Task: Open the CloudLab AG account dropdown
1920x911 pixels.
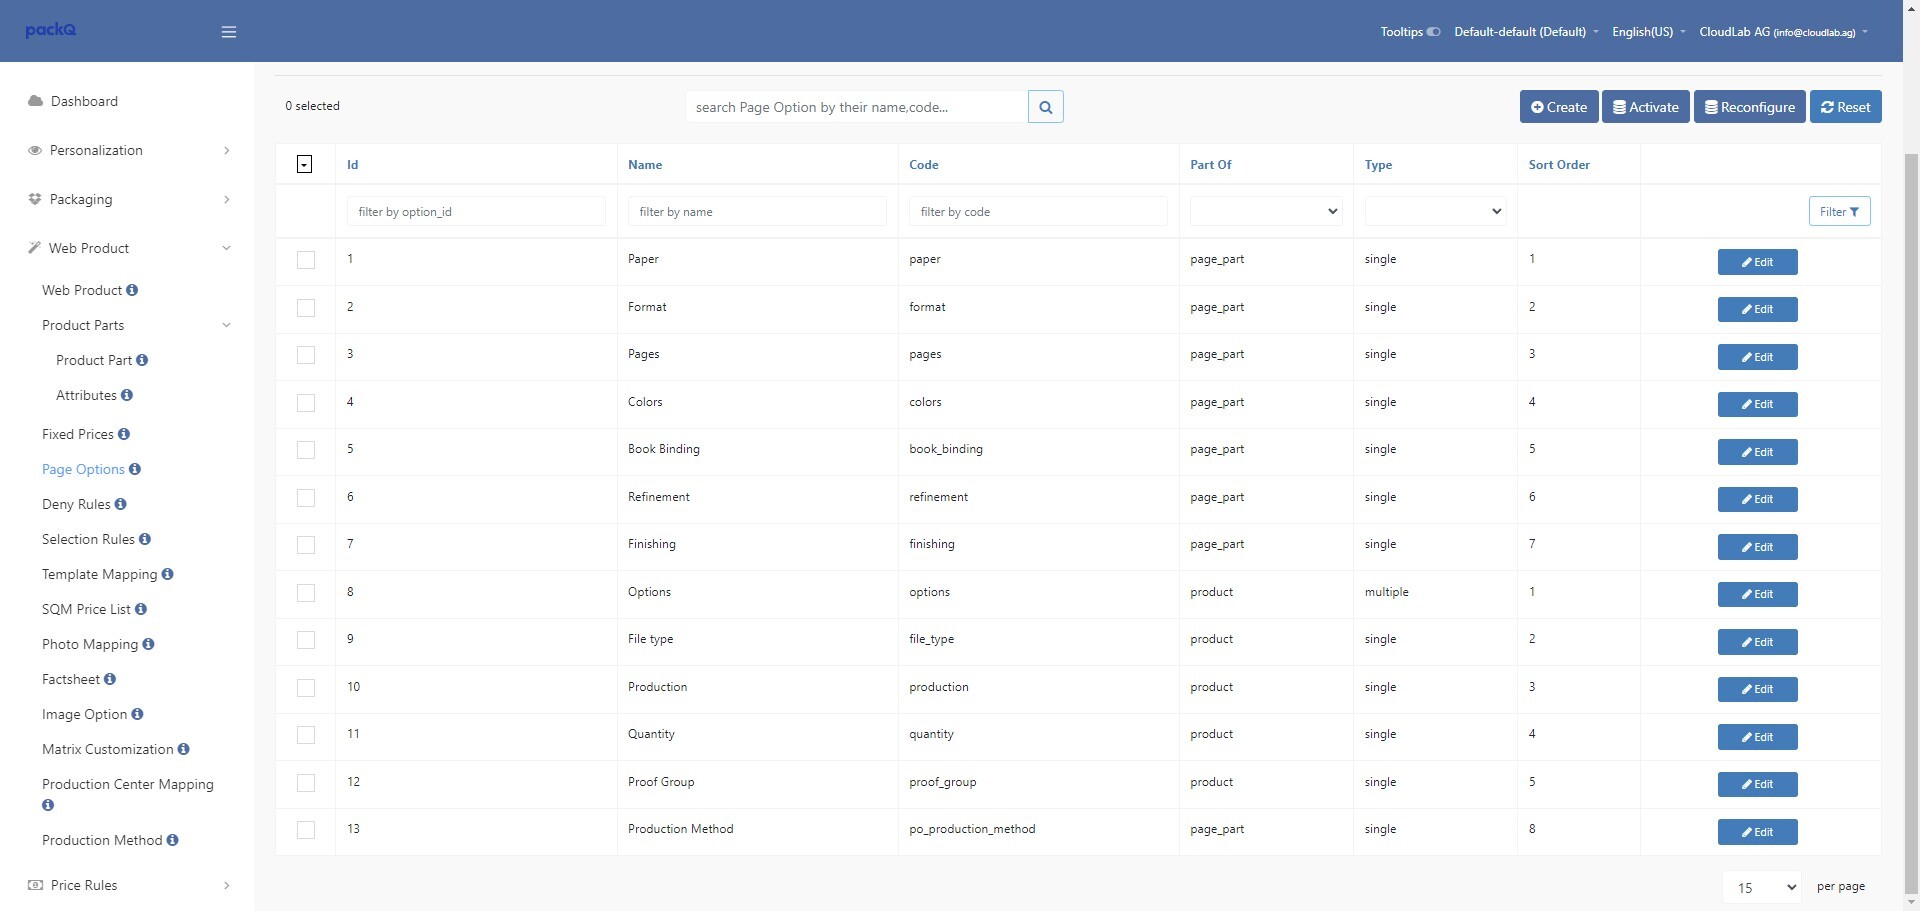Action: pos(1783,32)
